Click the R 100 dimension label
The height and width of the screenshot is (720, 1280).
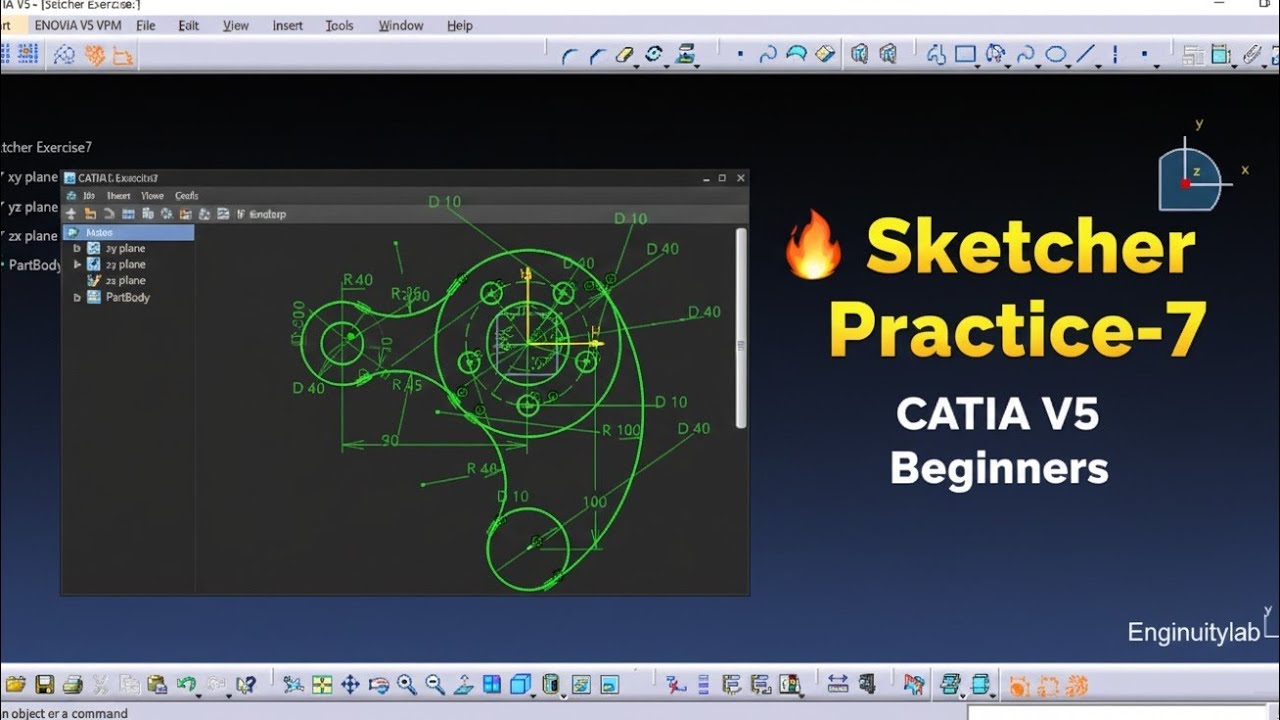click(x=621, y=431)
